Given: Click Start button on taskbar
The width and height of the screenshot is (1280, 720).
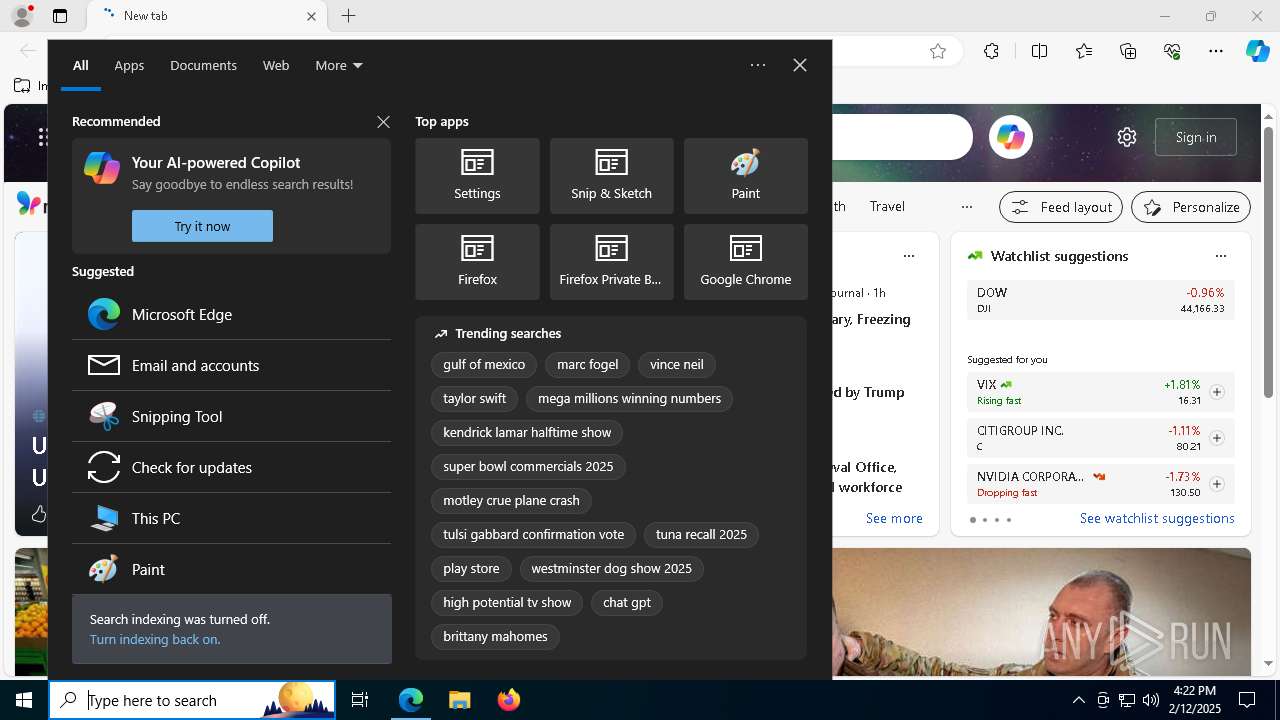Looking at the screenshot, I should (x=24, y=700).
